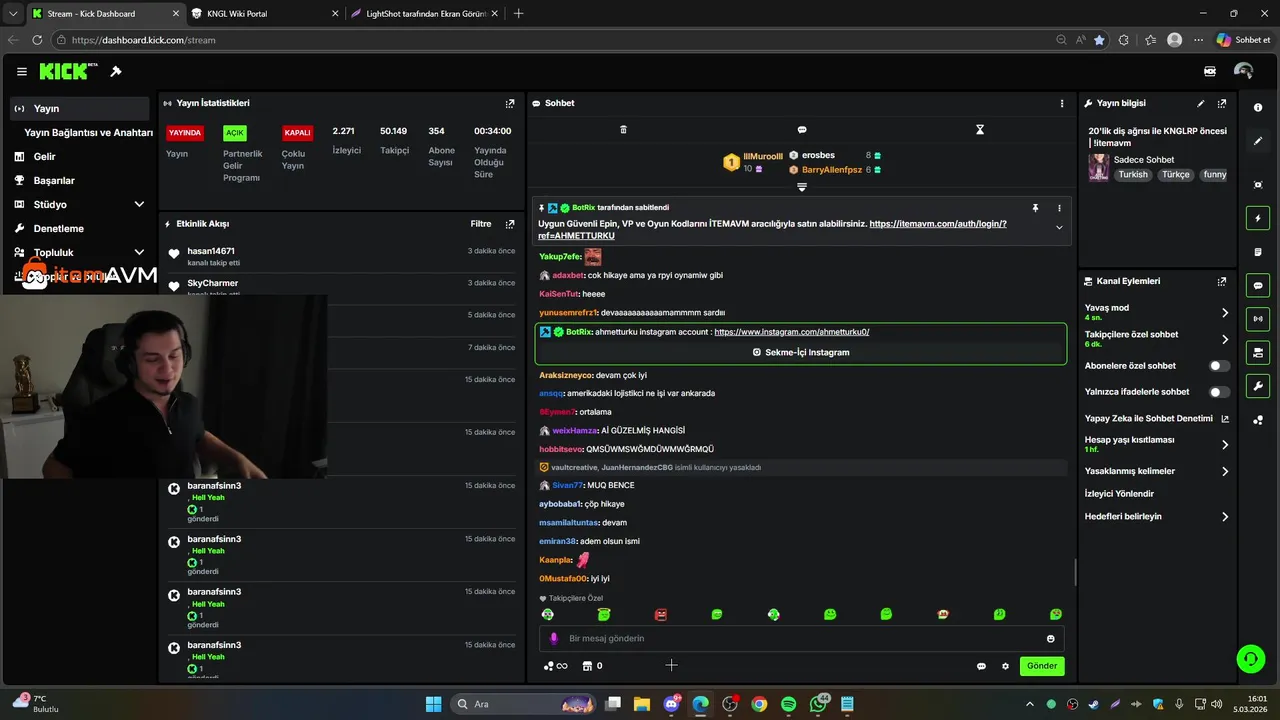Image resolution: width=1280 pixels, height=720 pixels.
Task: Click the hourglass icon above chat
Action: click(x=980, y=130)
